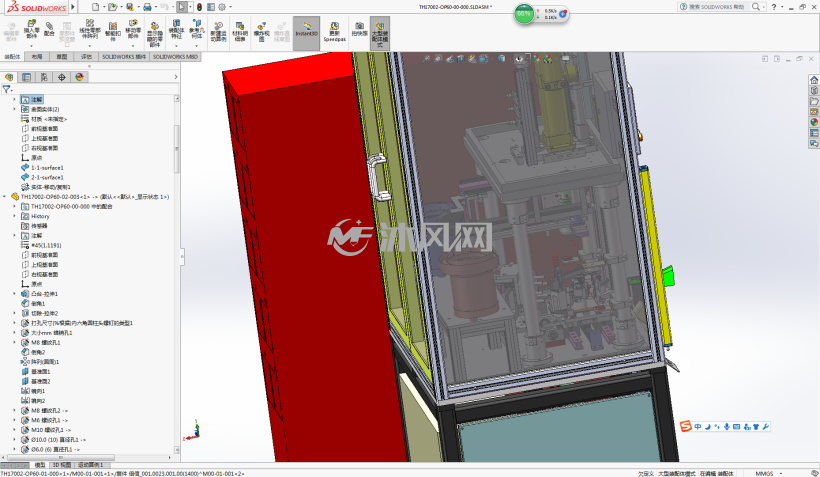Viewport: 820px width, 477px height.
Task: Open dropdown under 装配体特征
Action: (x=176, y=46)
